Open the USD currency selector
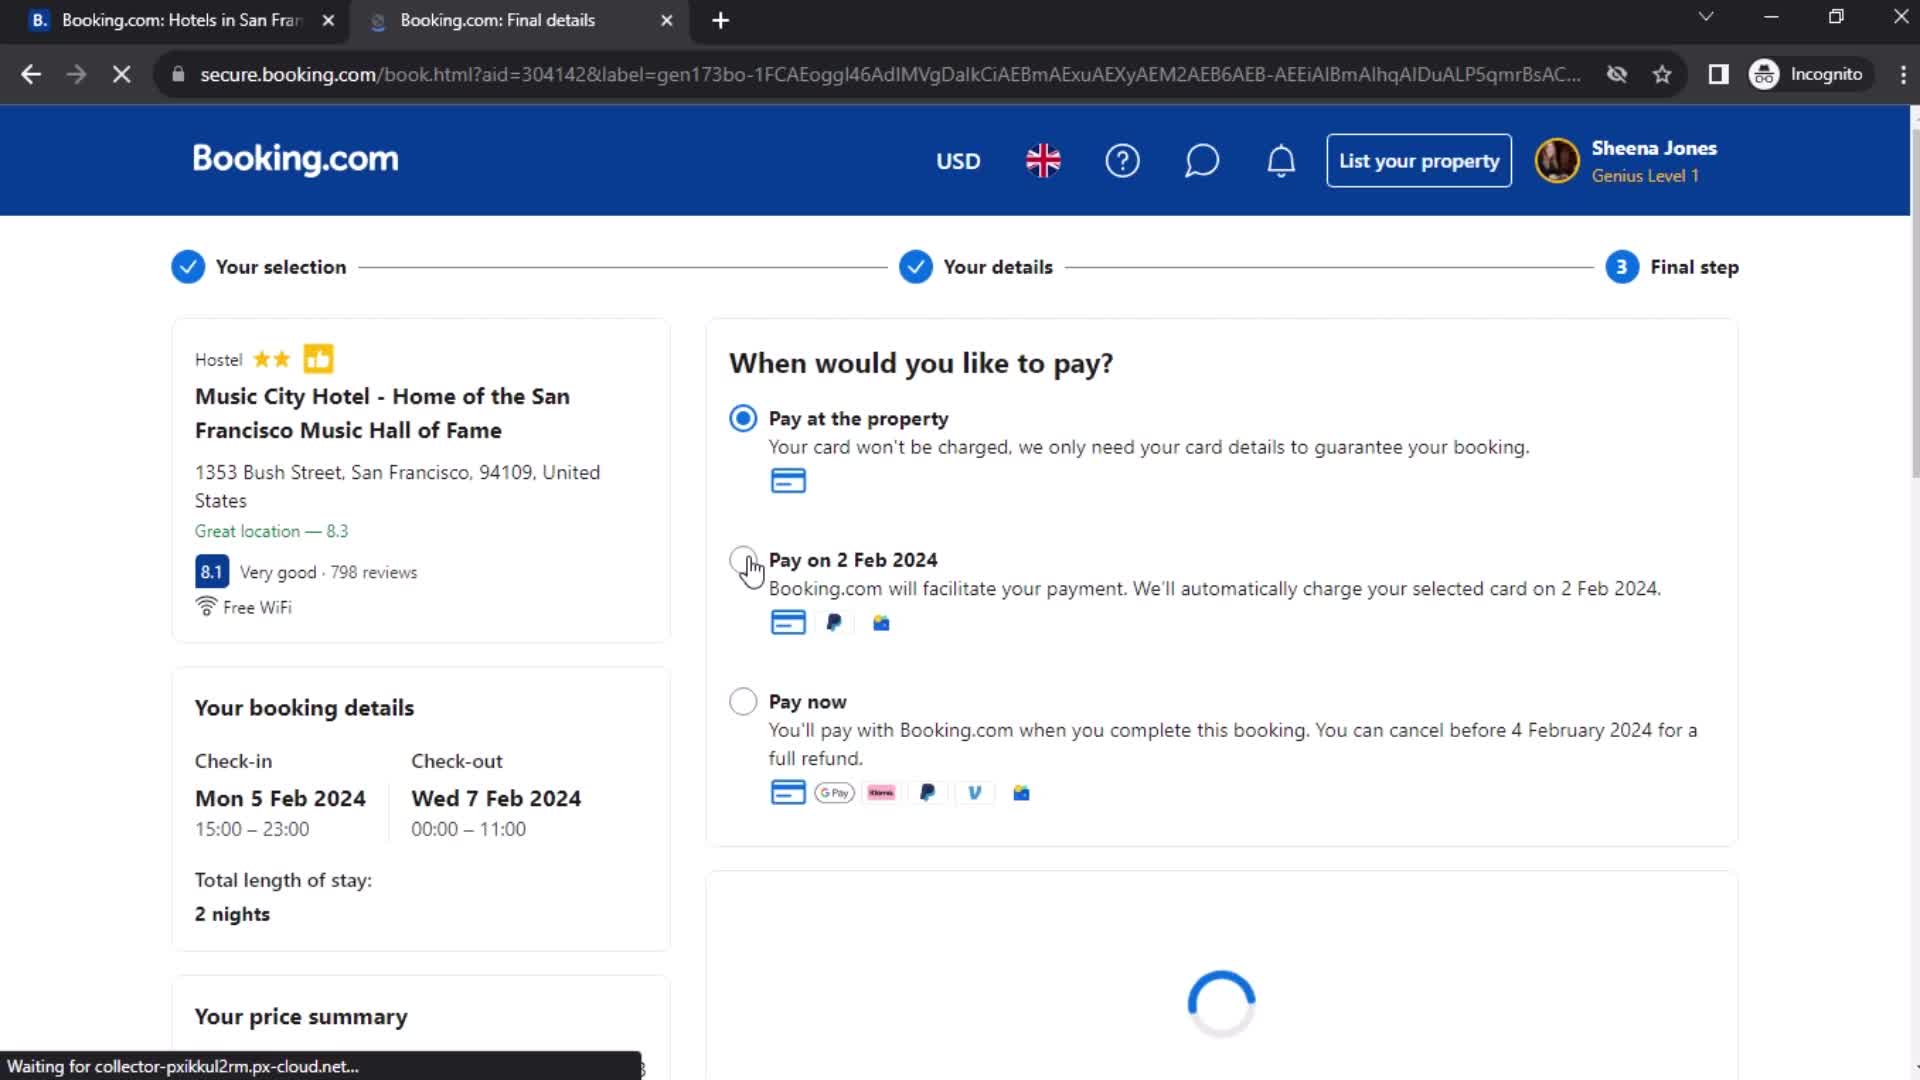 958,161
